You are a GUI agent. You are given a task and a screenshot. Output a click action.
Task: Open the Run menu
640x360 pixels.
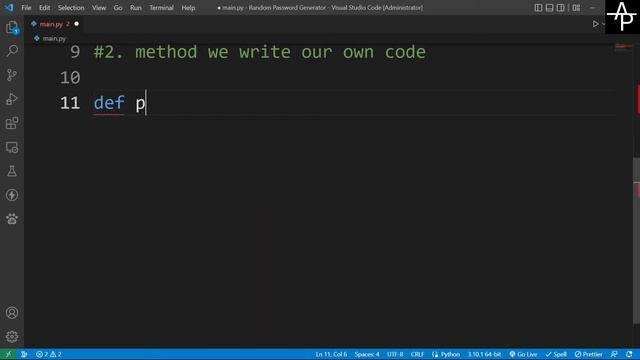[136, 8]
